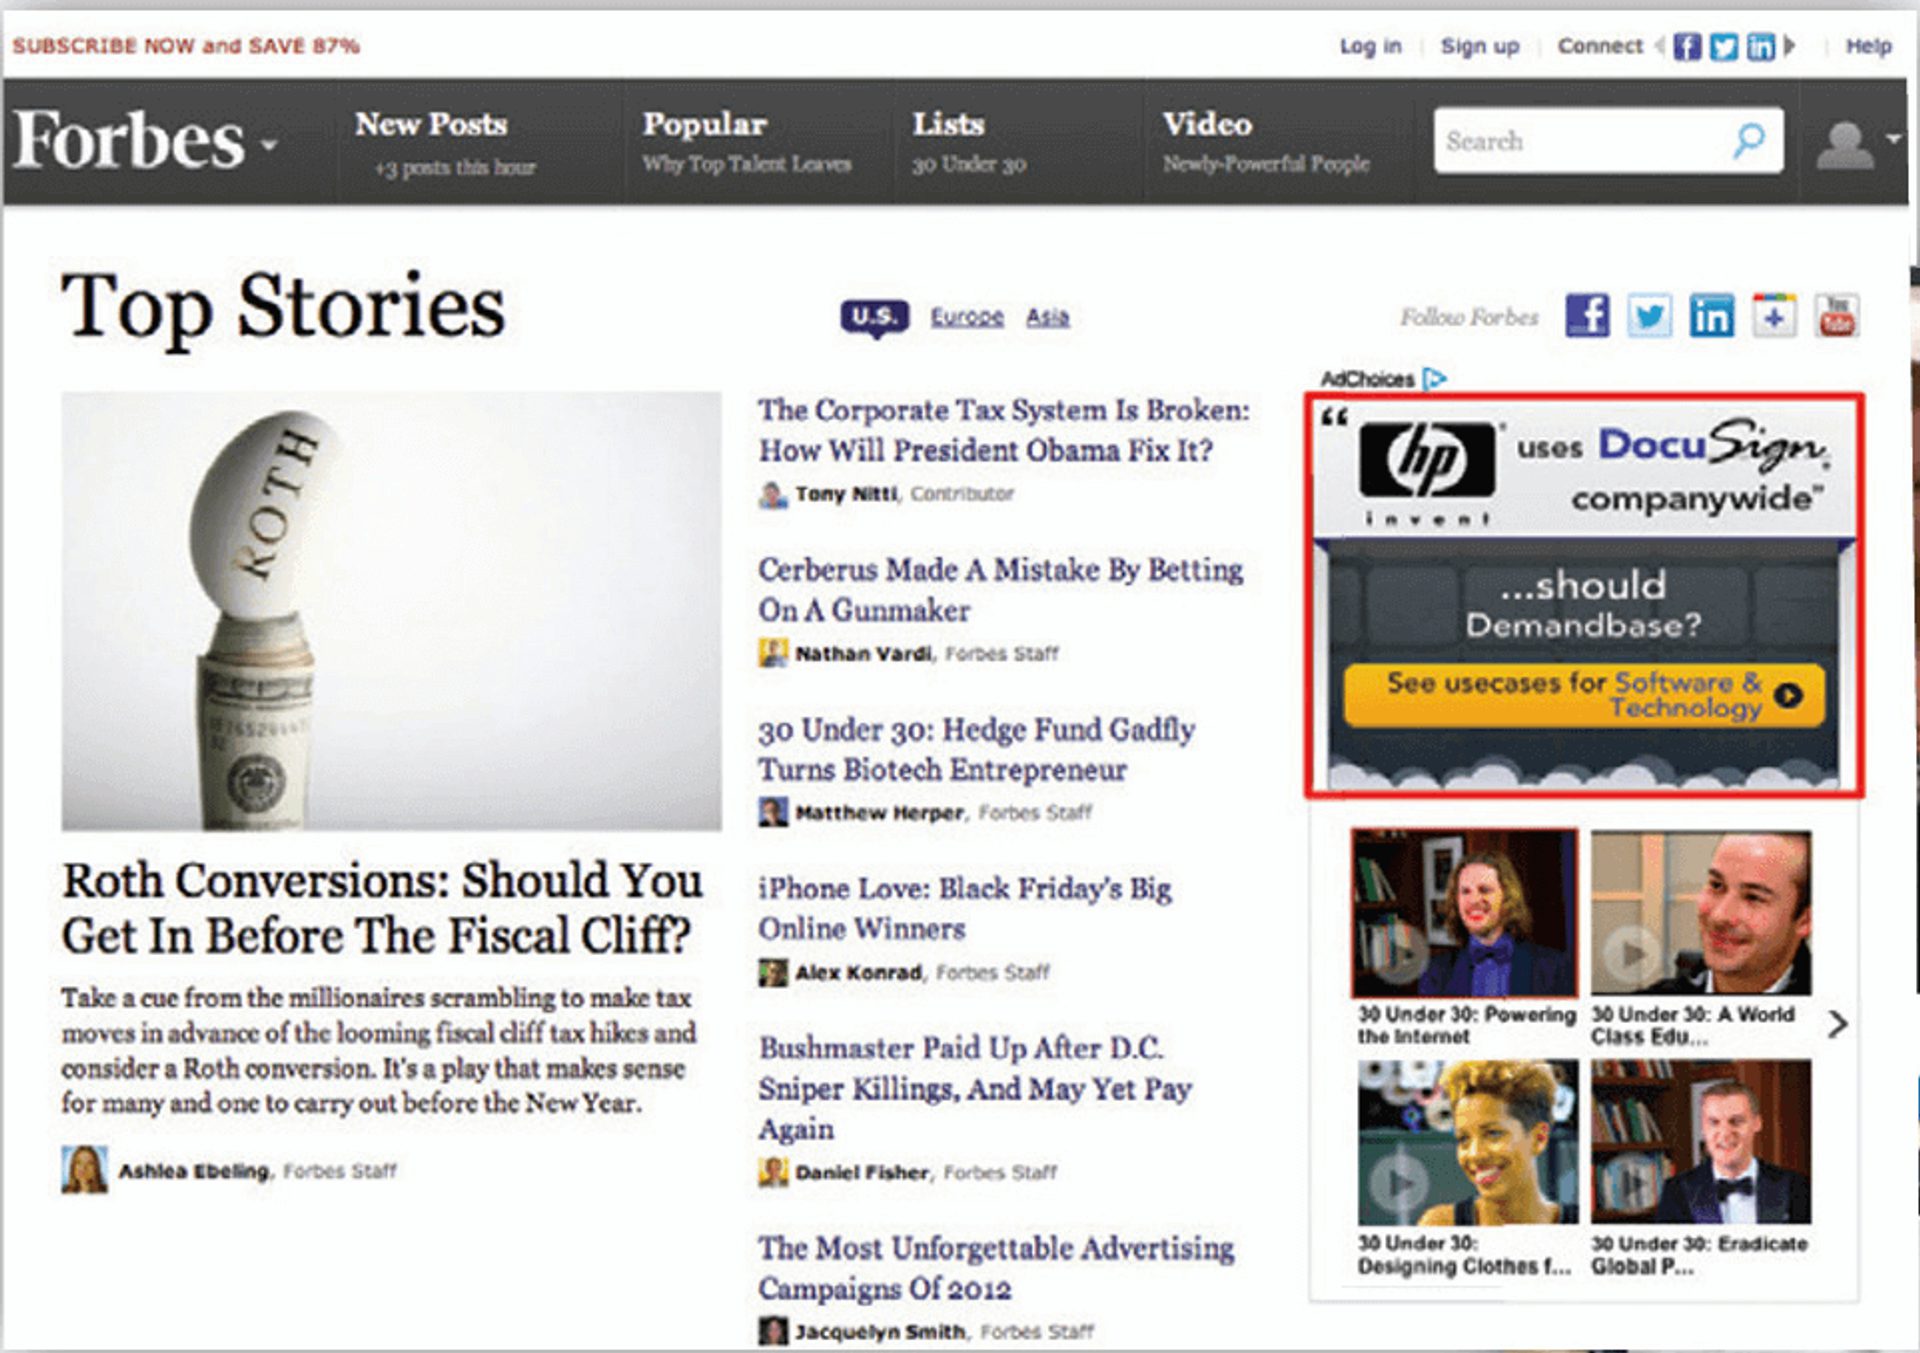Click the small Facebook icon next to Connect
Viewport: 1920px width, 1353px height.
pyautogui.click(x=1687, y=46)
